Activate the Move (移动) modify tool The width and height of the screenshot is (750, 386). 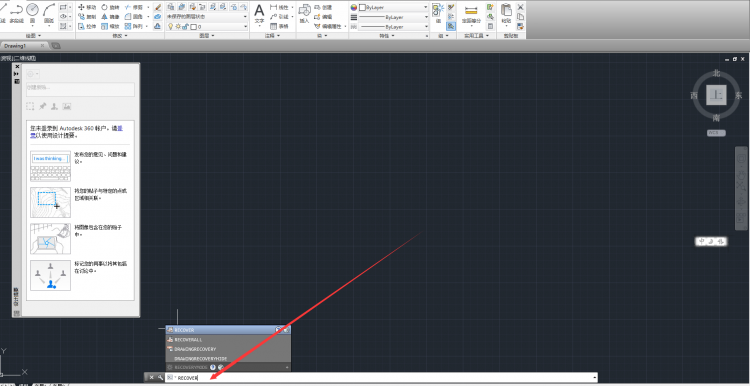coord(87,8)
